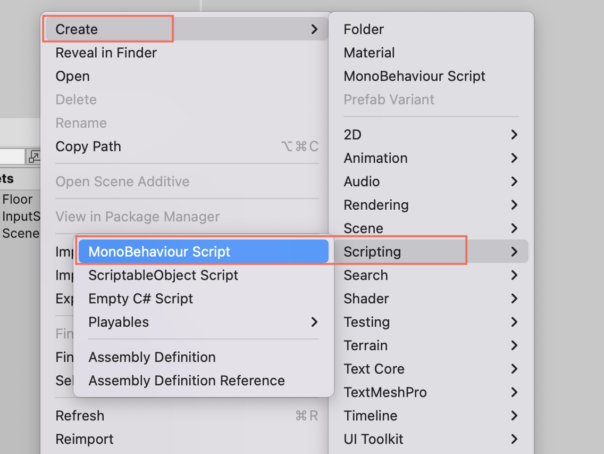Click Refresh in context menu
604x454 pixels.
point(186,415)
